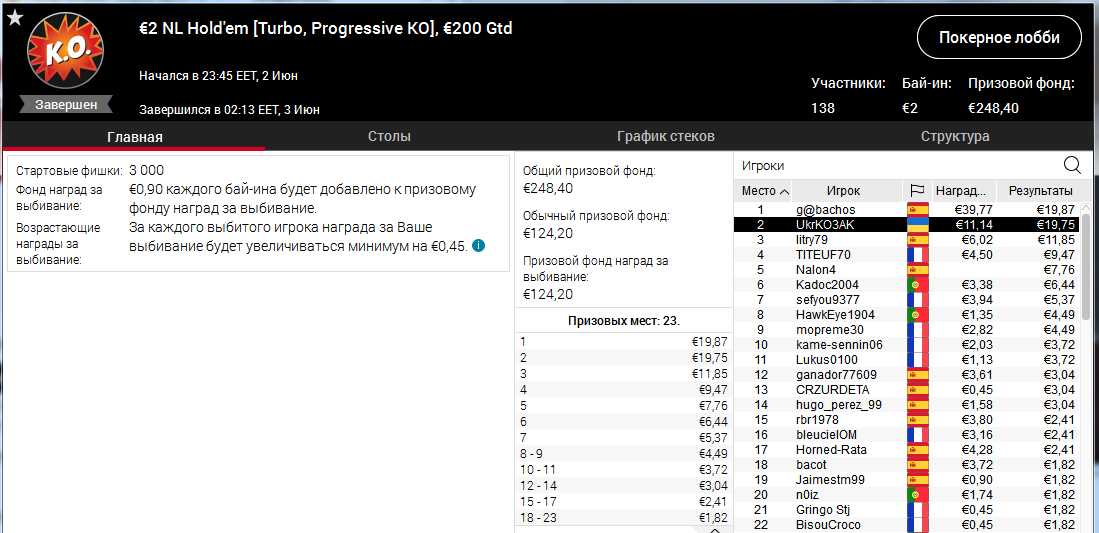Screen dimensions: 1099x533
Task: Click the flag column header icon
Action: click(917, 191)
